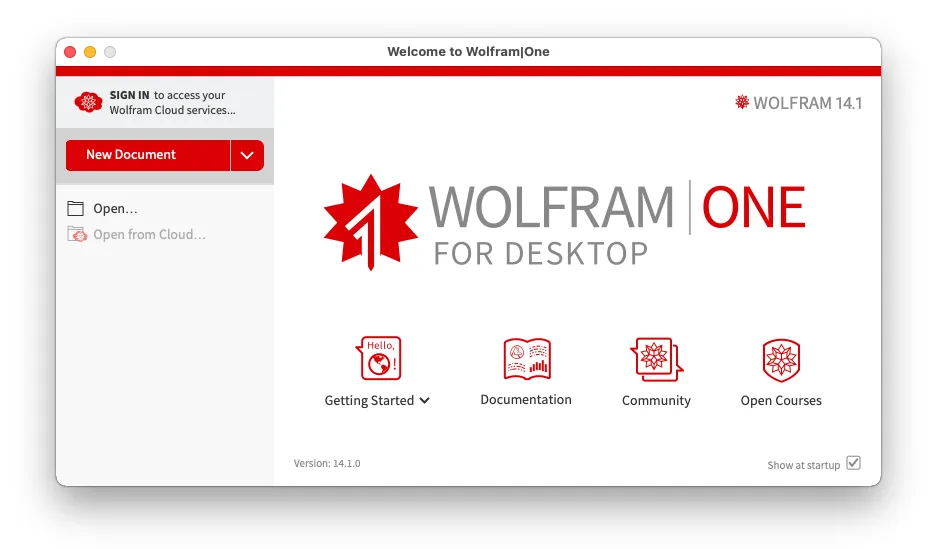This screenshot has width=937, height=549.
Task: Expand the Getting Started chevron
Action: pos(424,401)
